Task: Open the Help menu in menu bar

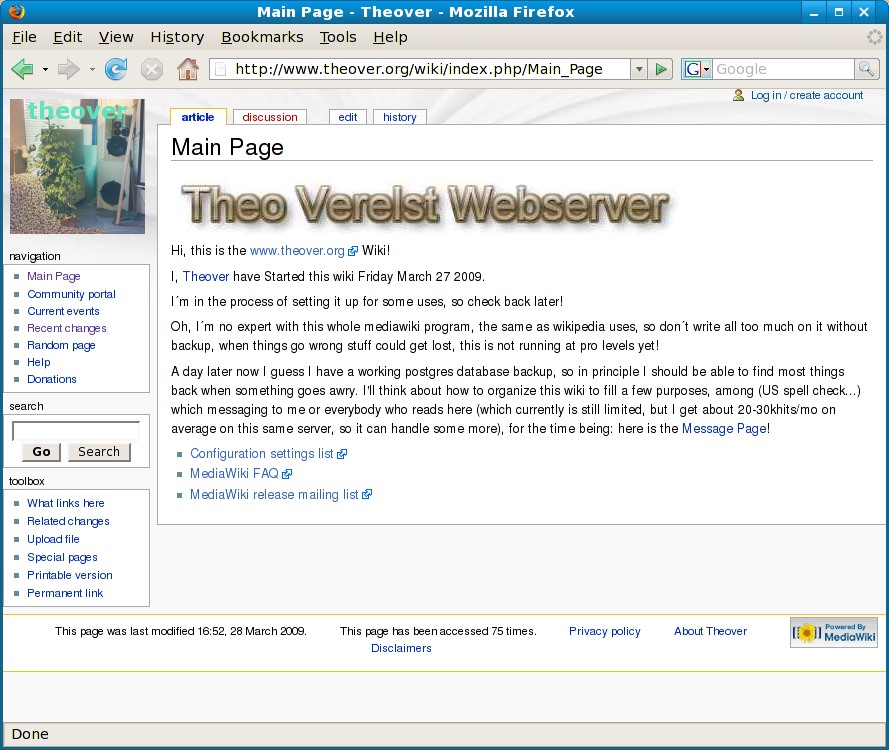Action: [390, 37]
